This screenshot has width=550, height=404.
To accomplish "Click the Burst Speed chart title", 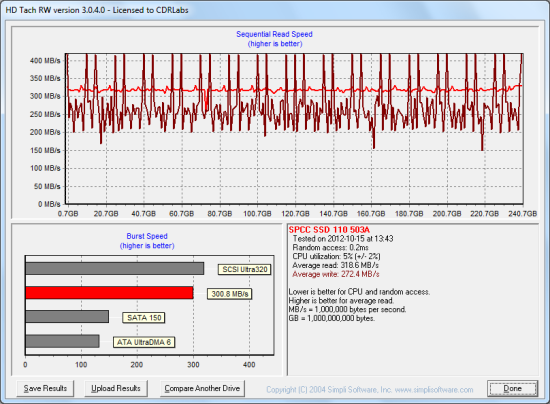I will click(147, 236).
